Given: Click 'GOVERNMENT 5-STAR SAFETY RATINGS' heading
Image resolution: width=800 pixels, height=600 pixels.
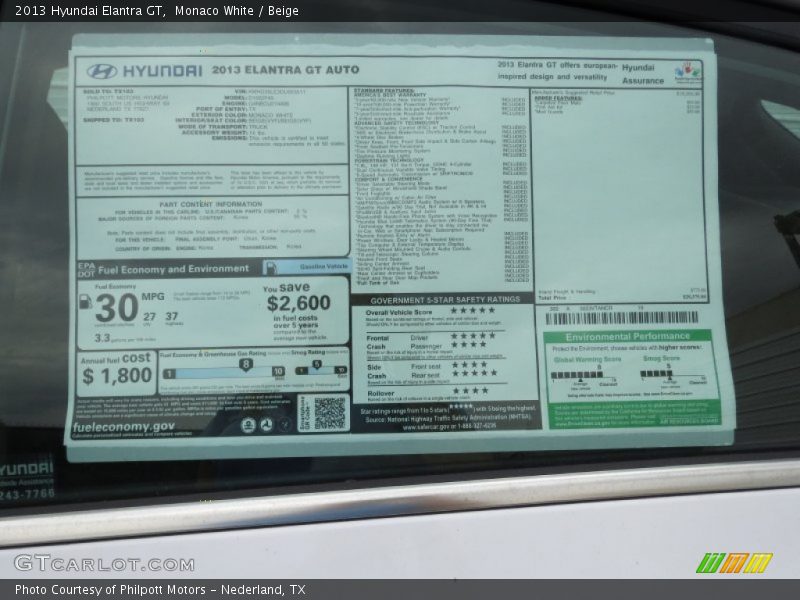Looking at the screenshot, I should pyautogui.click(x=445, y=299).
